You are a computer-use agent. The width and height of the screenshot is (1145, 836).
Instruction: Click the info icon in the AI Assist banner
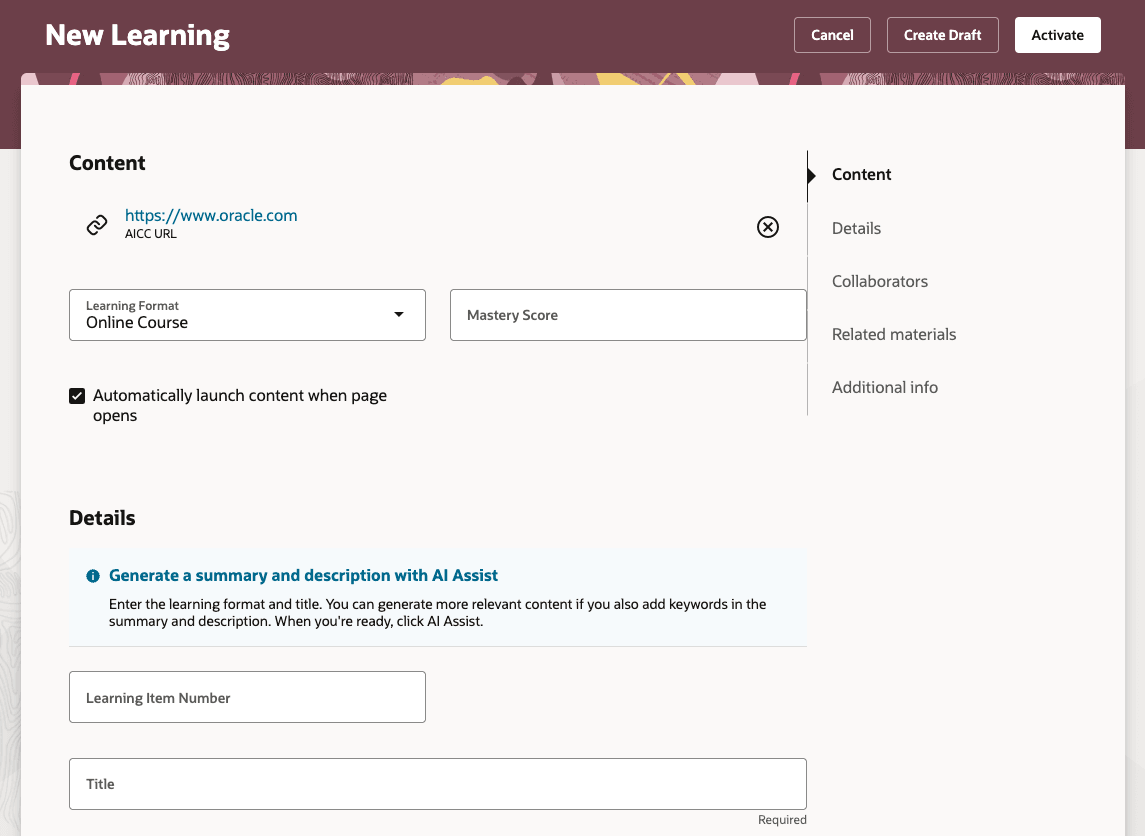[92, 575]
